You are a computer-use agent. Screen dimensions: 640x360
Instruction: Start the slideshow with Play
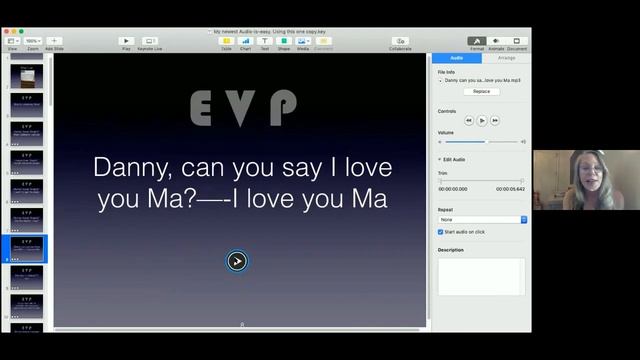click(126, 41)
